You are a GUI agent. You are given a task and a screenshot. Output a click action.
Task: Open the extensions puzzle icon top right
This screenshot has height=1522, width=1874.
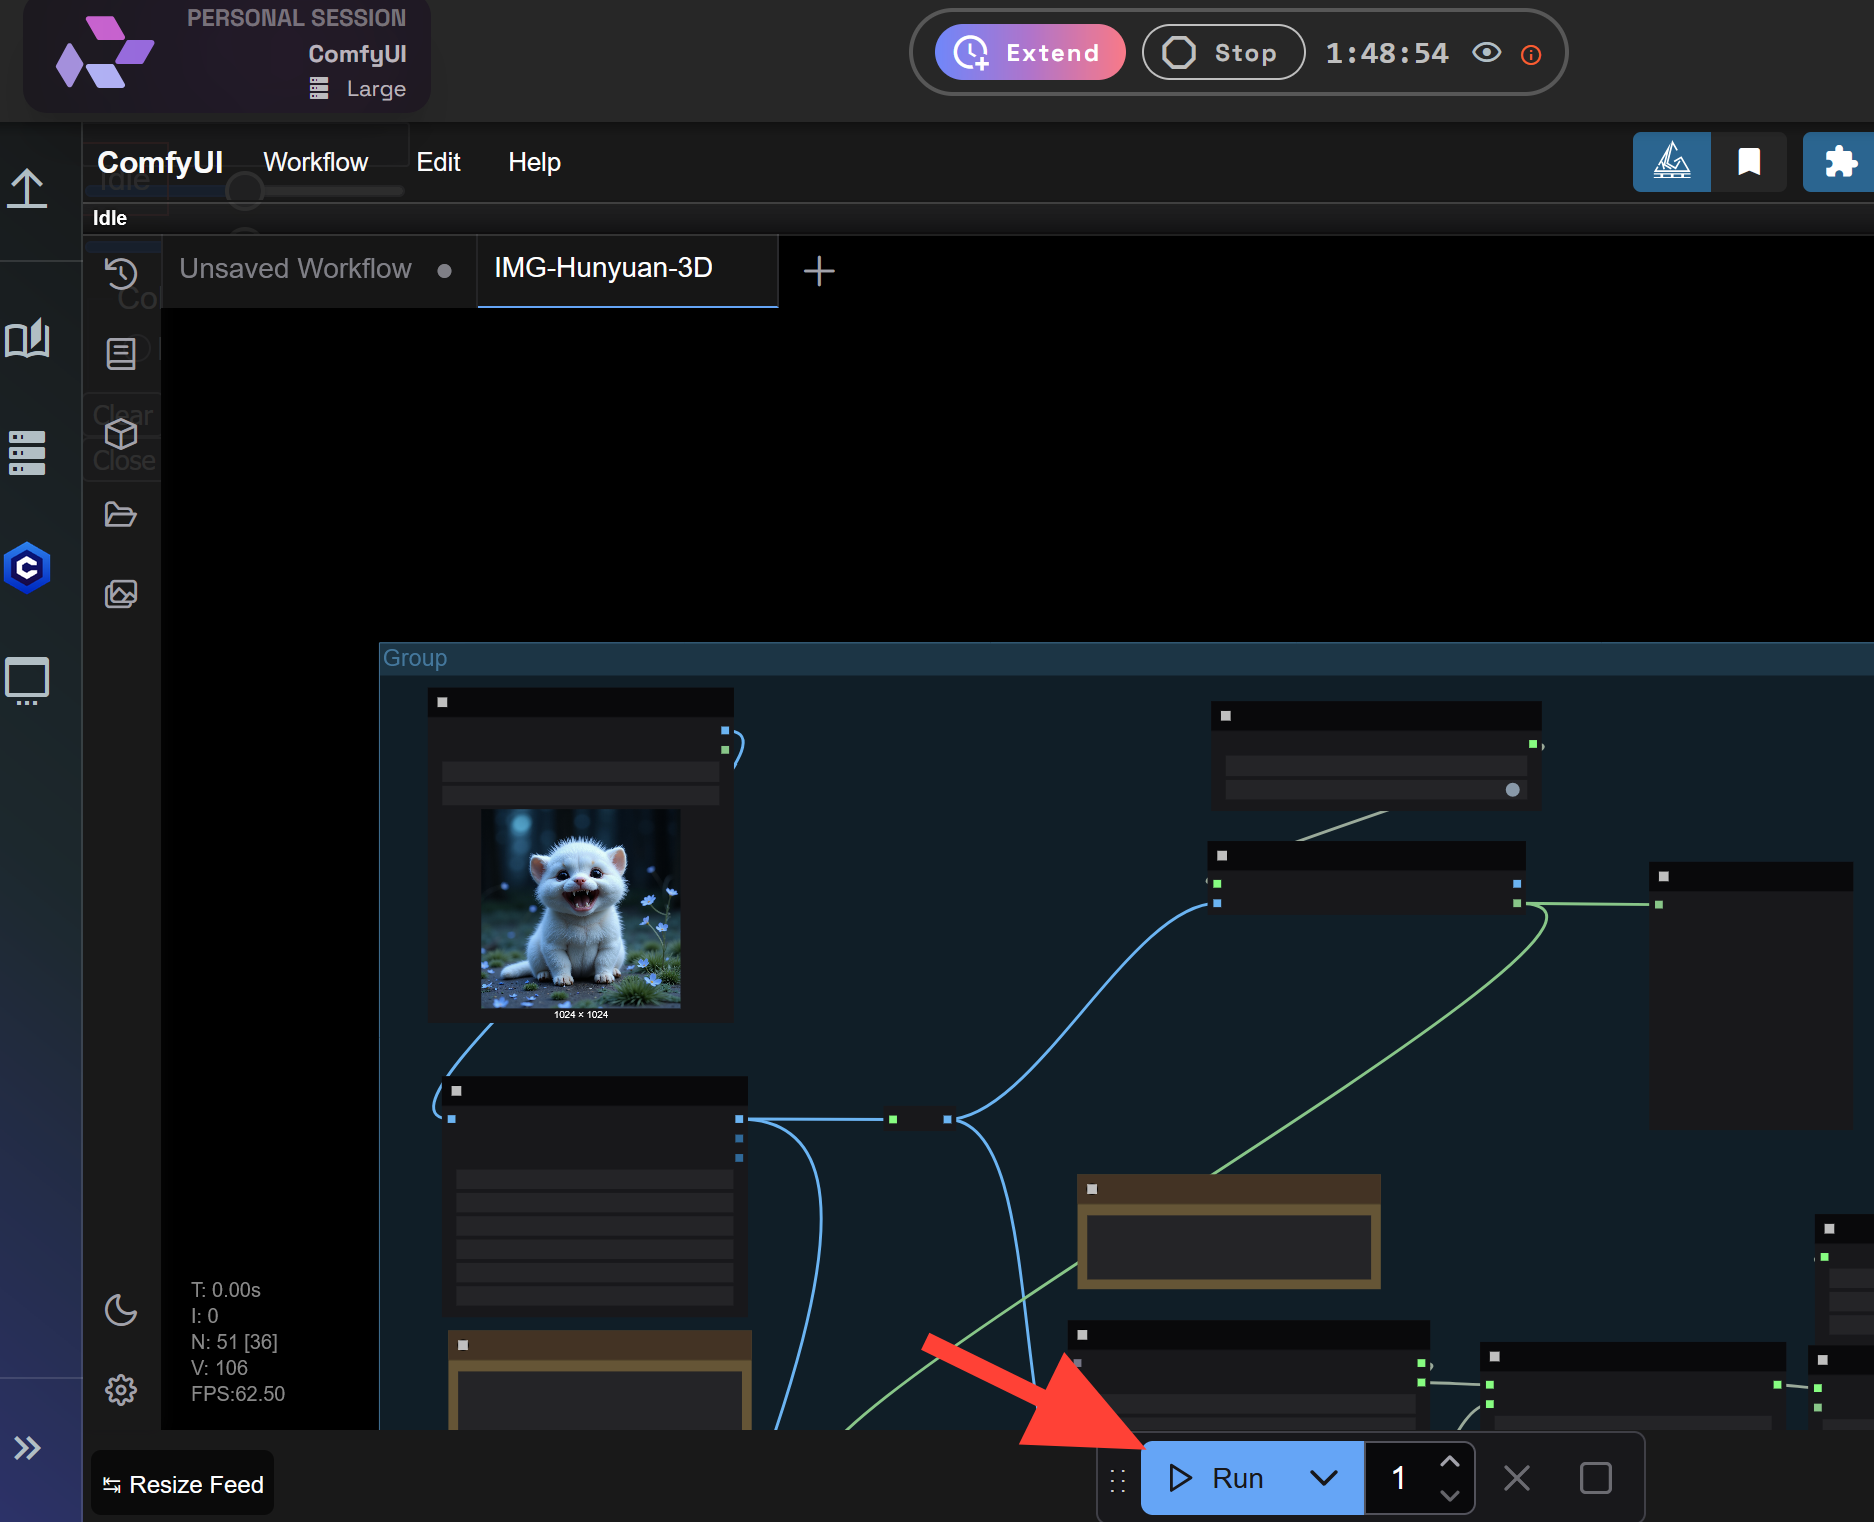1840,161
